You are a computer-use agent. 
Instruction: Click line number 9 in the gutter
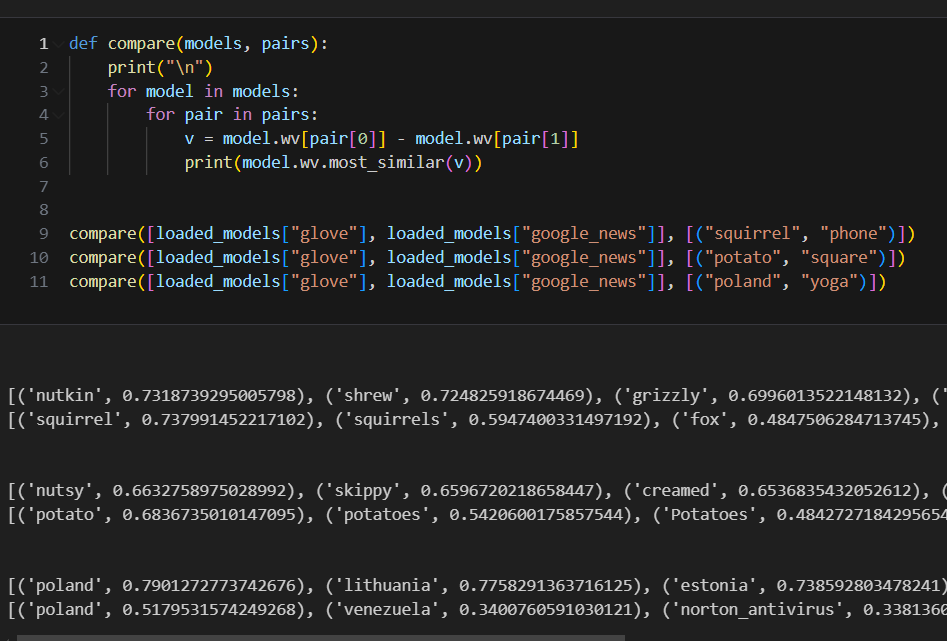(x=43, y=234)
